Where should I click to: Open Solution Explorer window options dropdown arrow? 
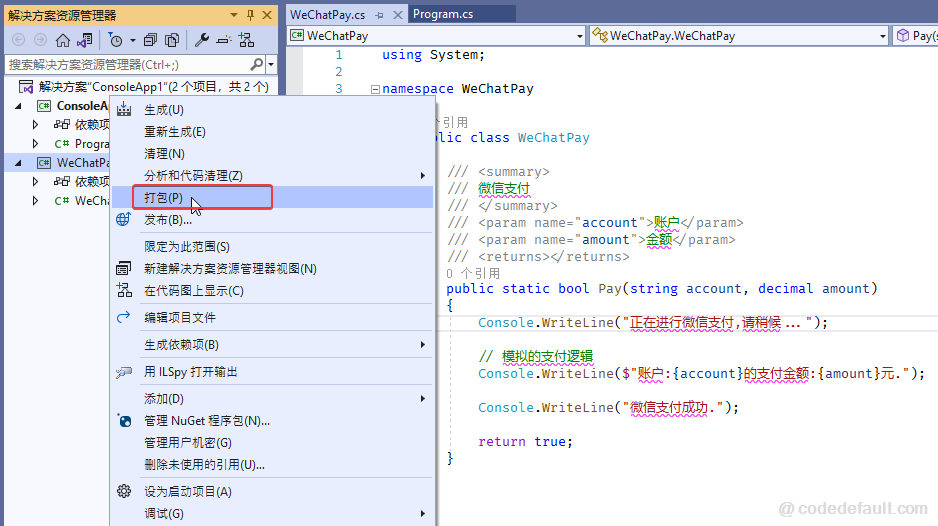click(233, 15)
